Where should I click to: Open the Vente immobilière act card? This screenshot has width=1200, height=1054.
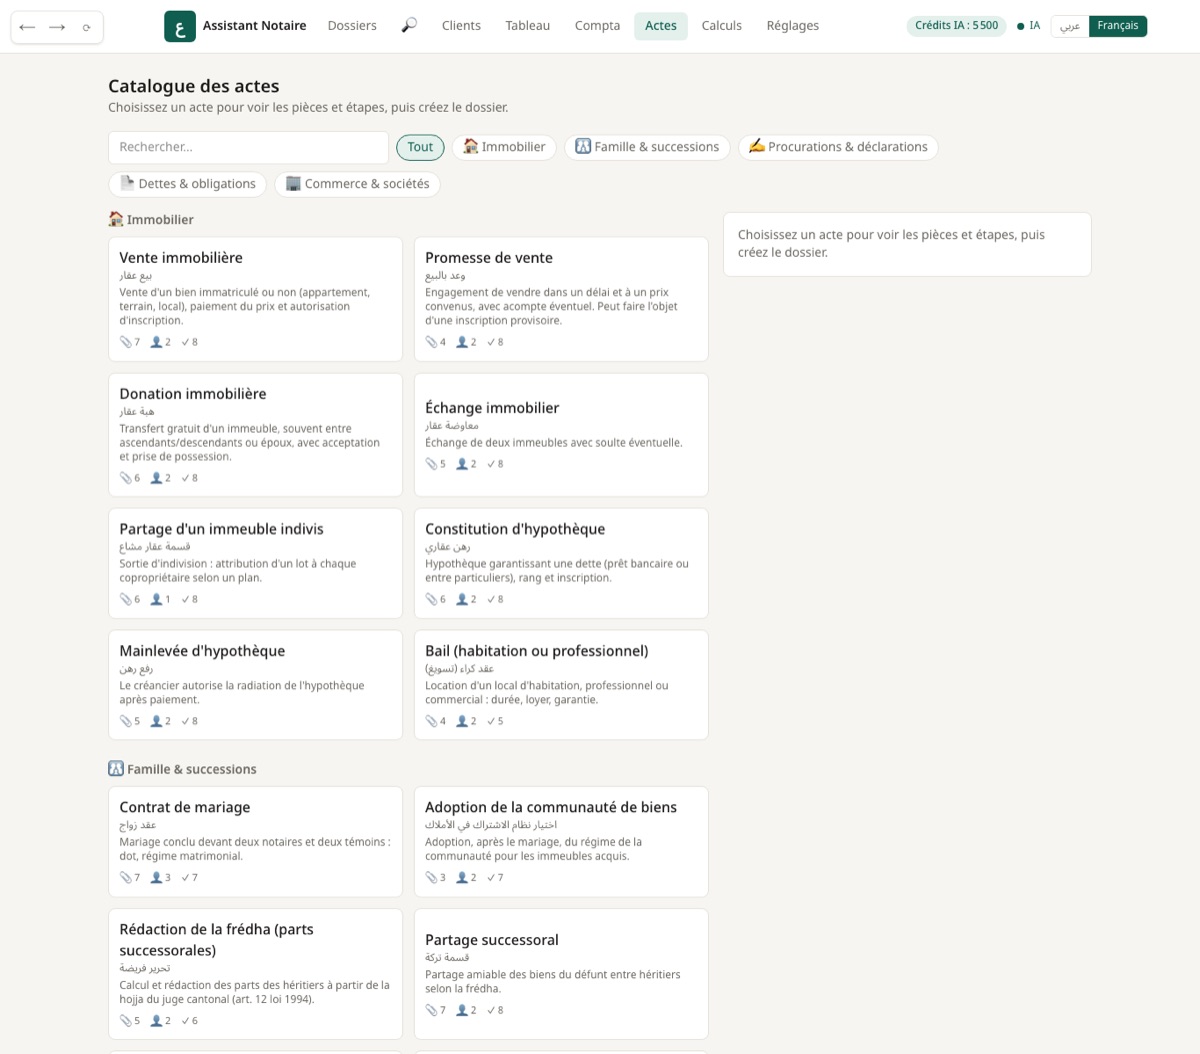pyautogui.click(x=255, y=299)
